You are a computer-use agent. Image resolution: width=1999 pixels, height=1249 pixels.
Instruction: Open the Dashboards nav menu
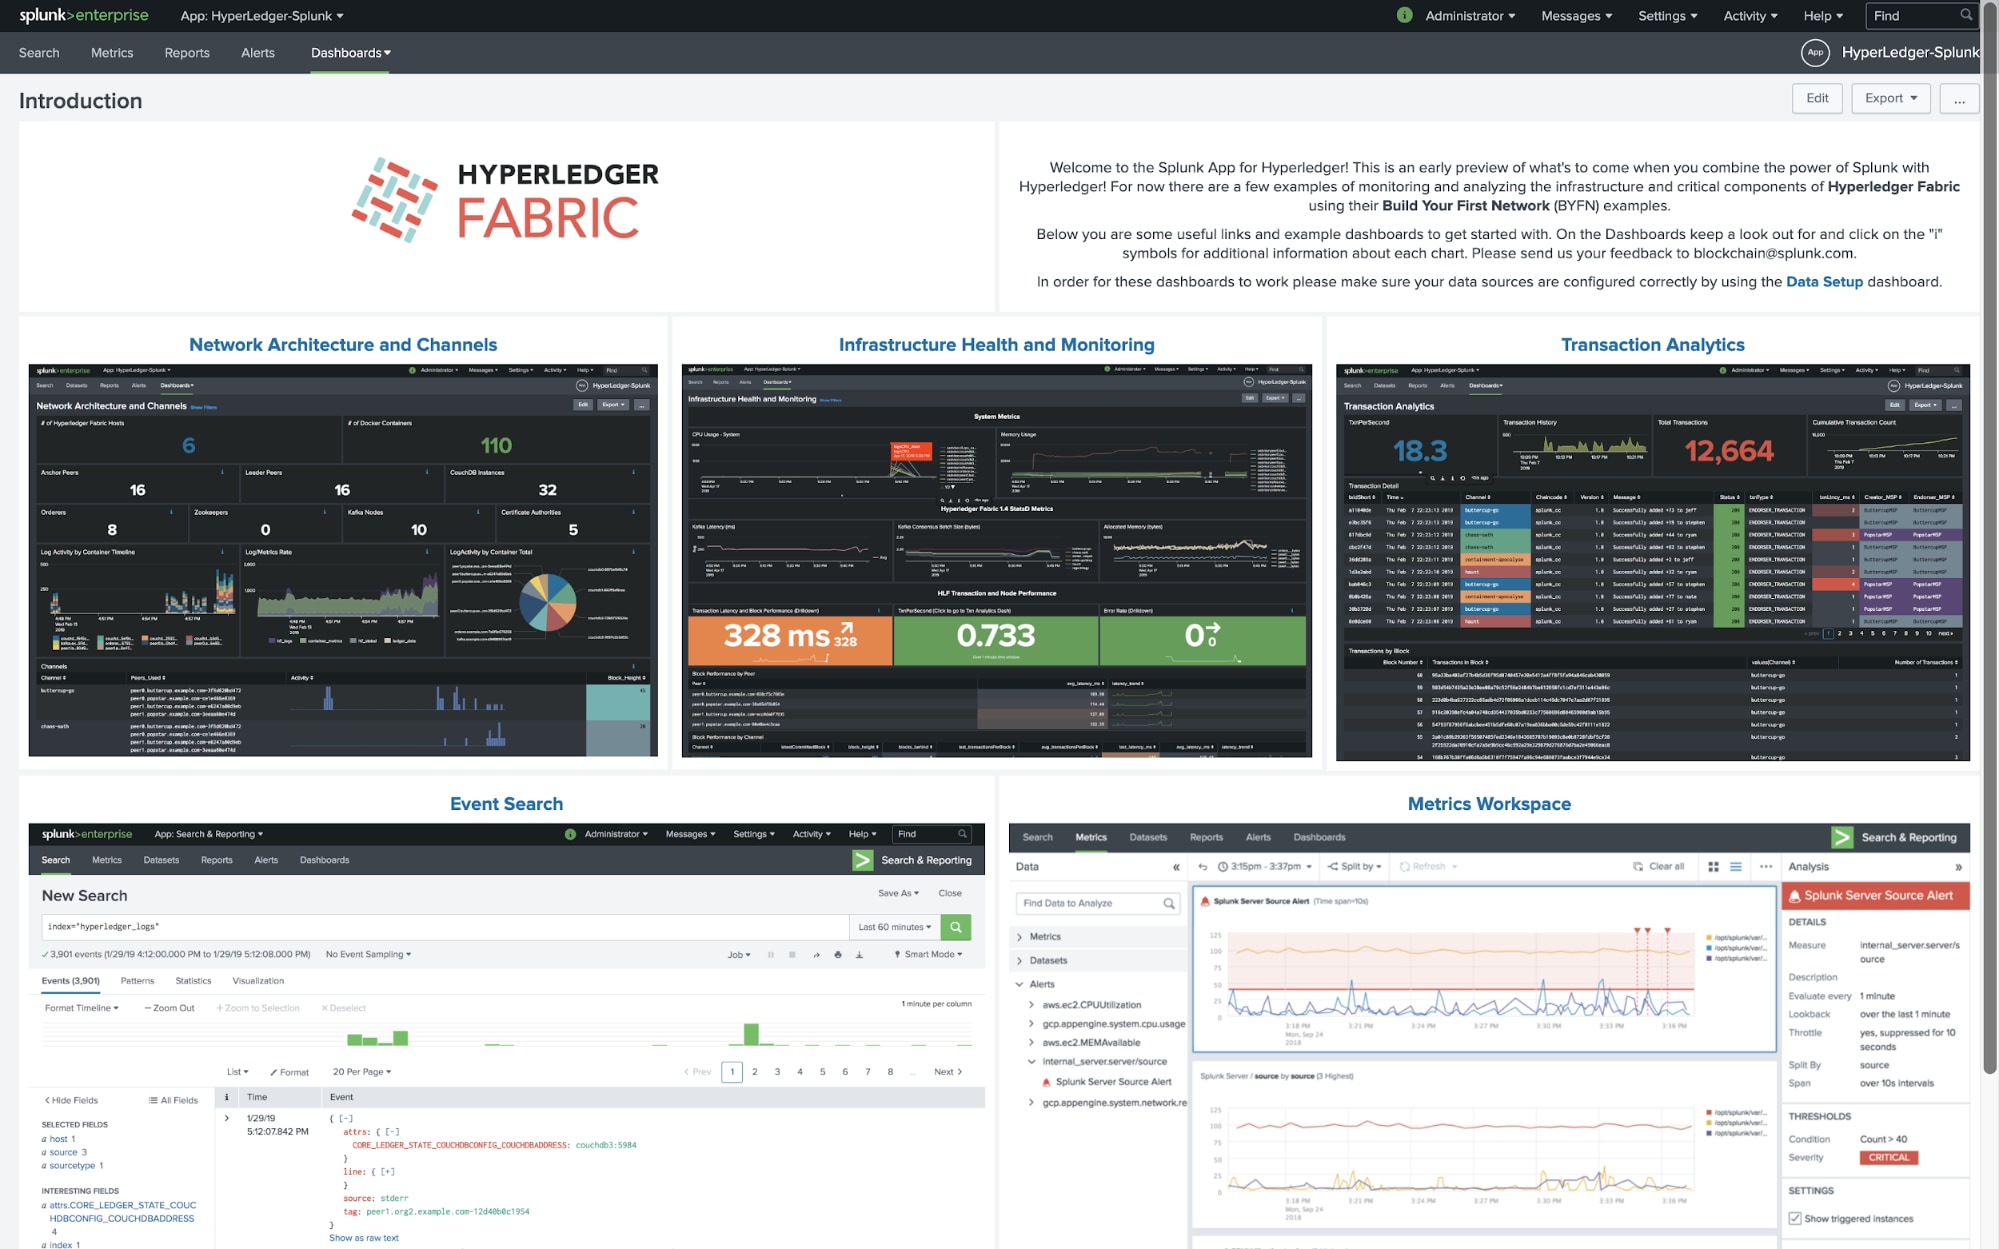click(351, 53)
